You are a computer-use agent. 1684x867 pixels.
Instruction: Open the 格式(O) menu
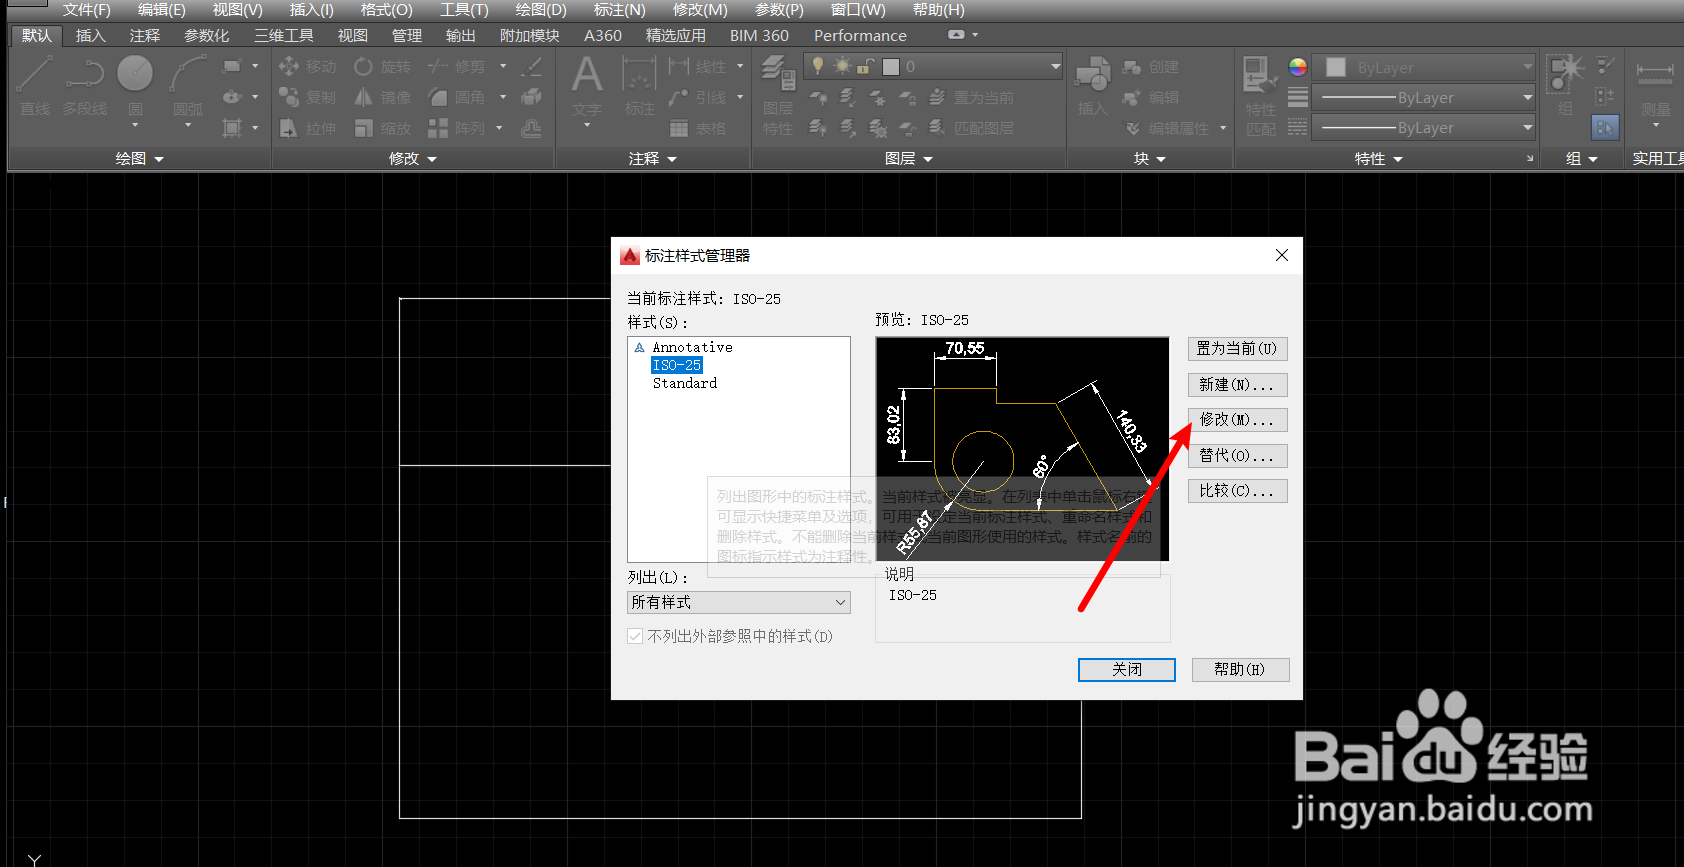pos(386,9)
